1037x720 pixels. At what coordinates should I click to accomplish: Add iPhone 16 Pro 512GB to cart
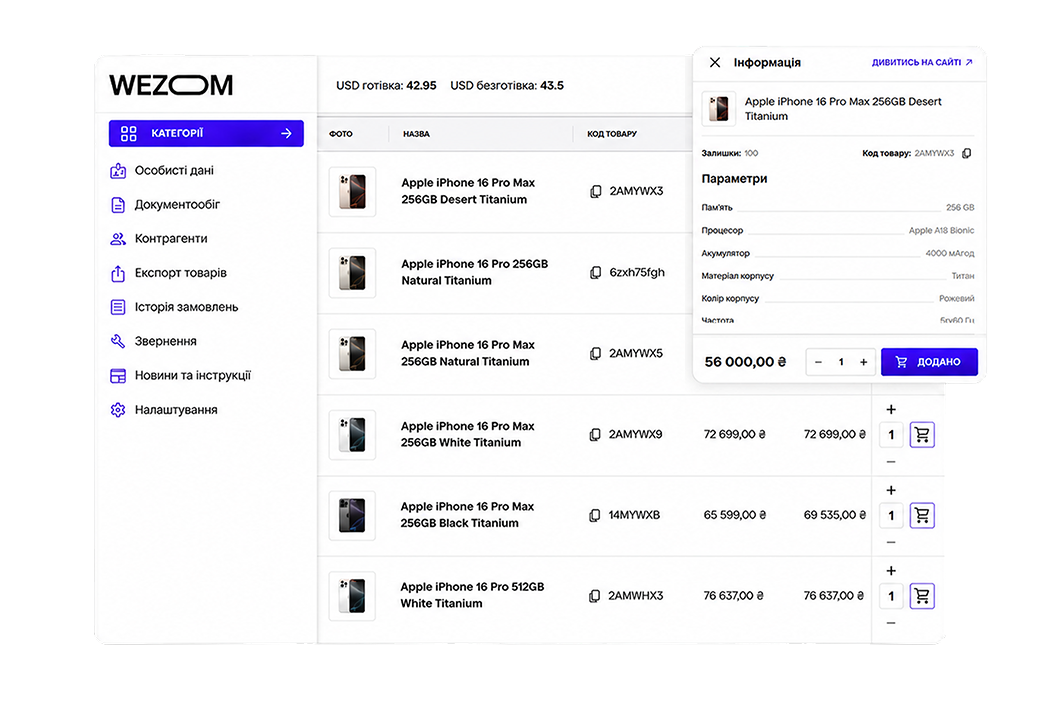(922, 596)
